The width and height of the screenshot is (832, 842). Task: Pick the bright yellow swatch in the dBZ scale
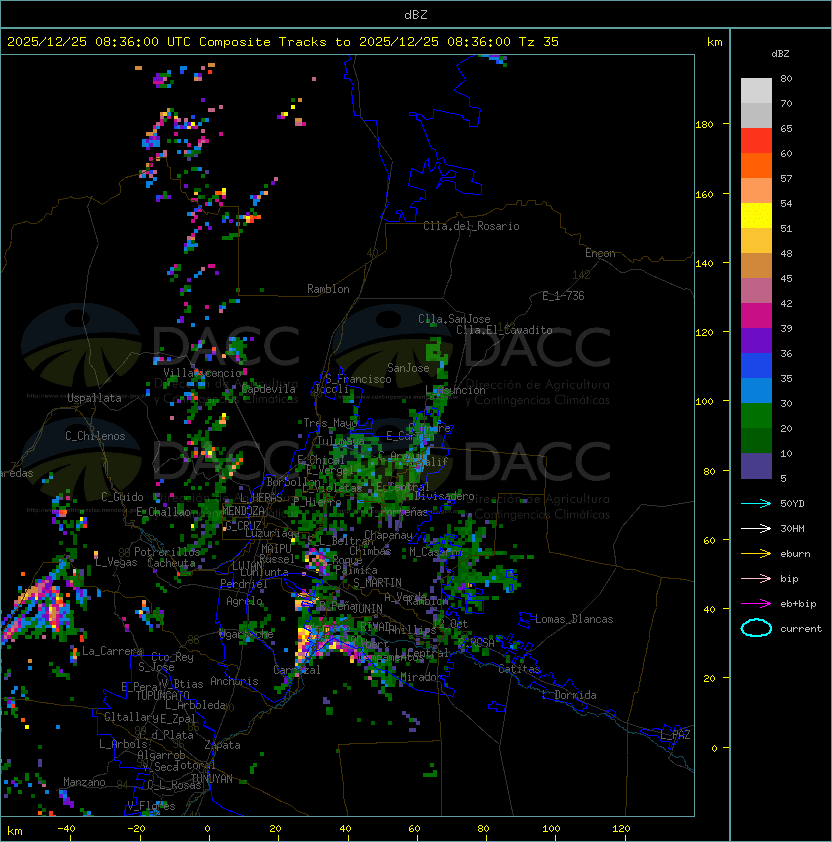pos(756,216)
